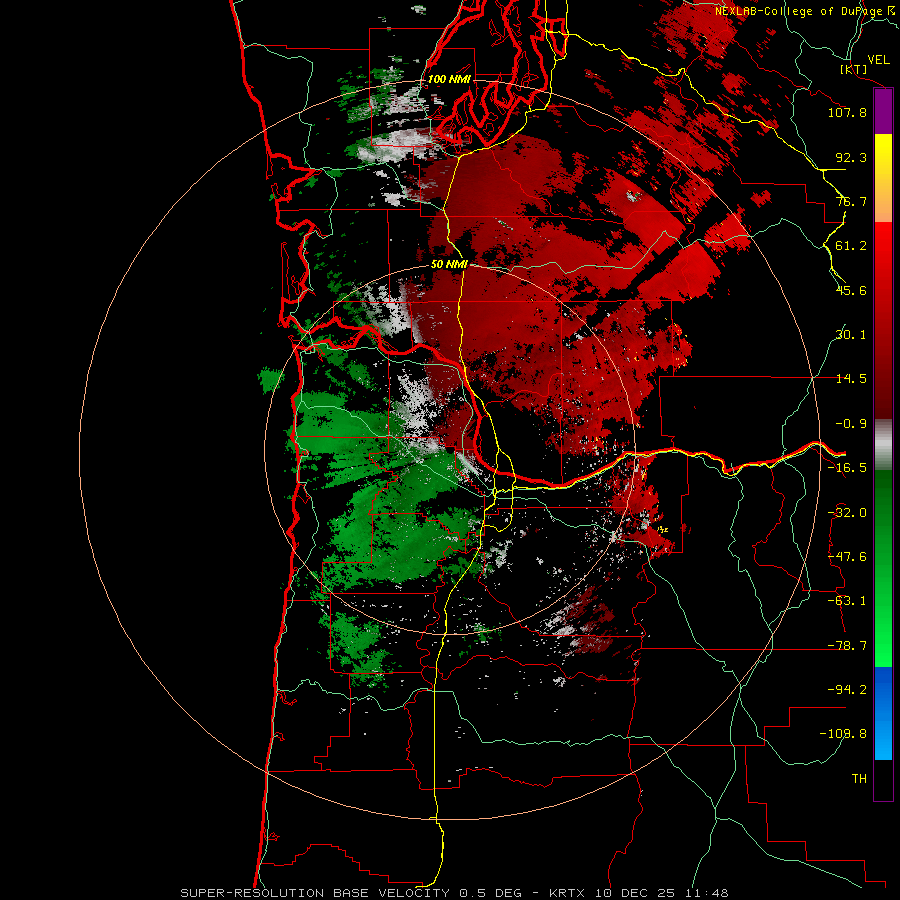Click the -47.6 velocity scale value
This screenshot has width=900, height=900.
[847, 557]
